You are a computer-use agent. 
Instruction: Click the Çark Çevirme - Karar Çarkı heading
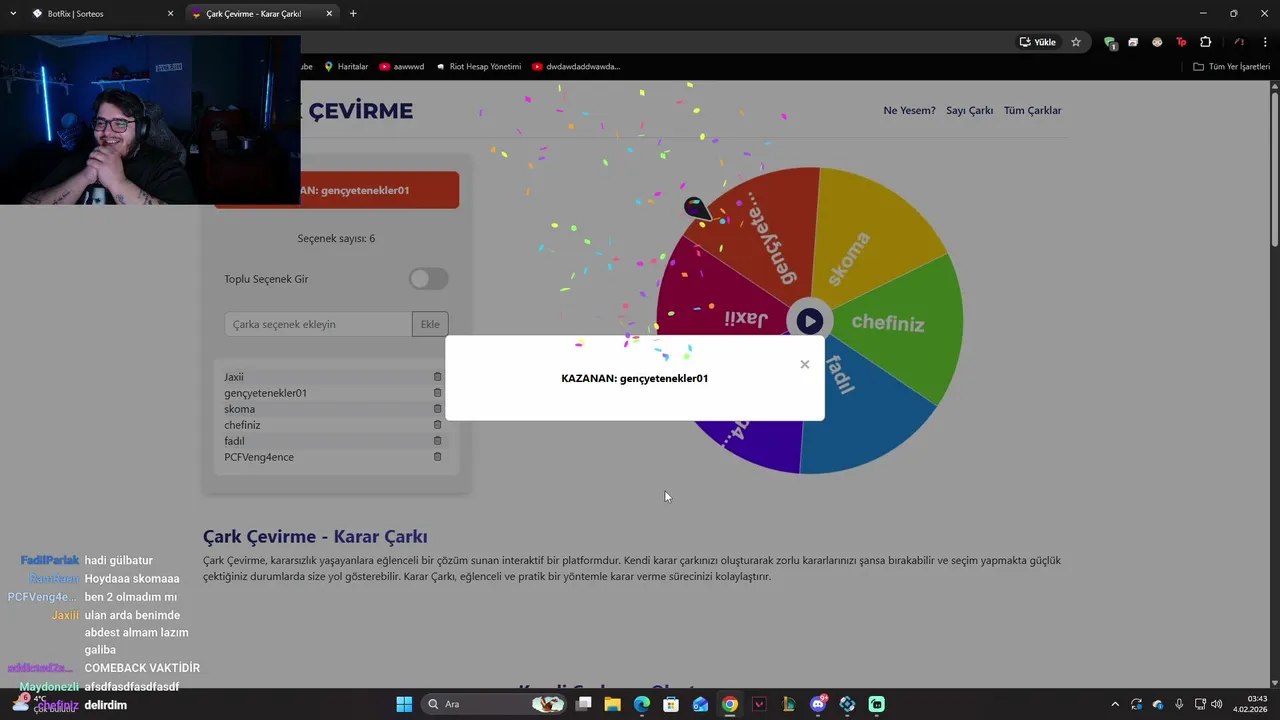[315, 536]
